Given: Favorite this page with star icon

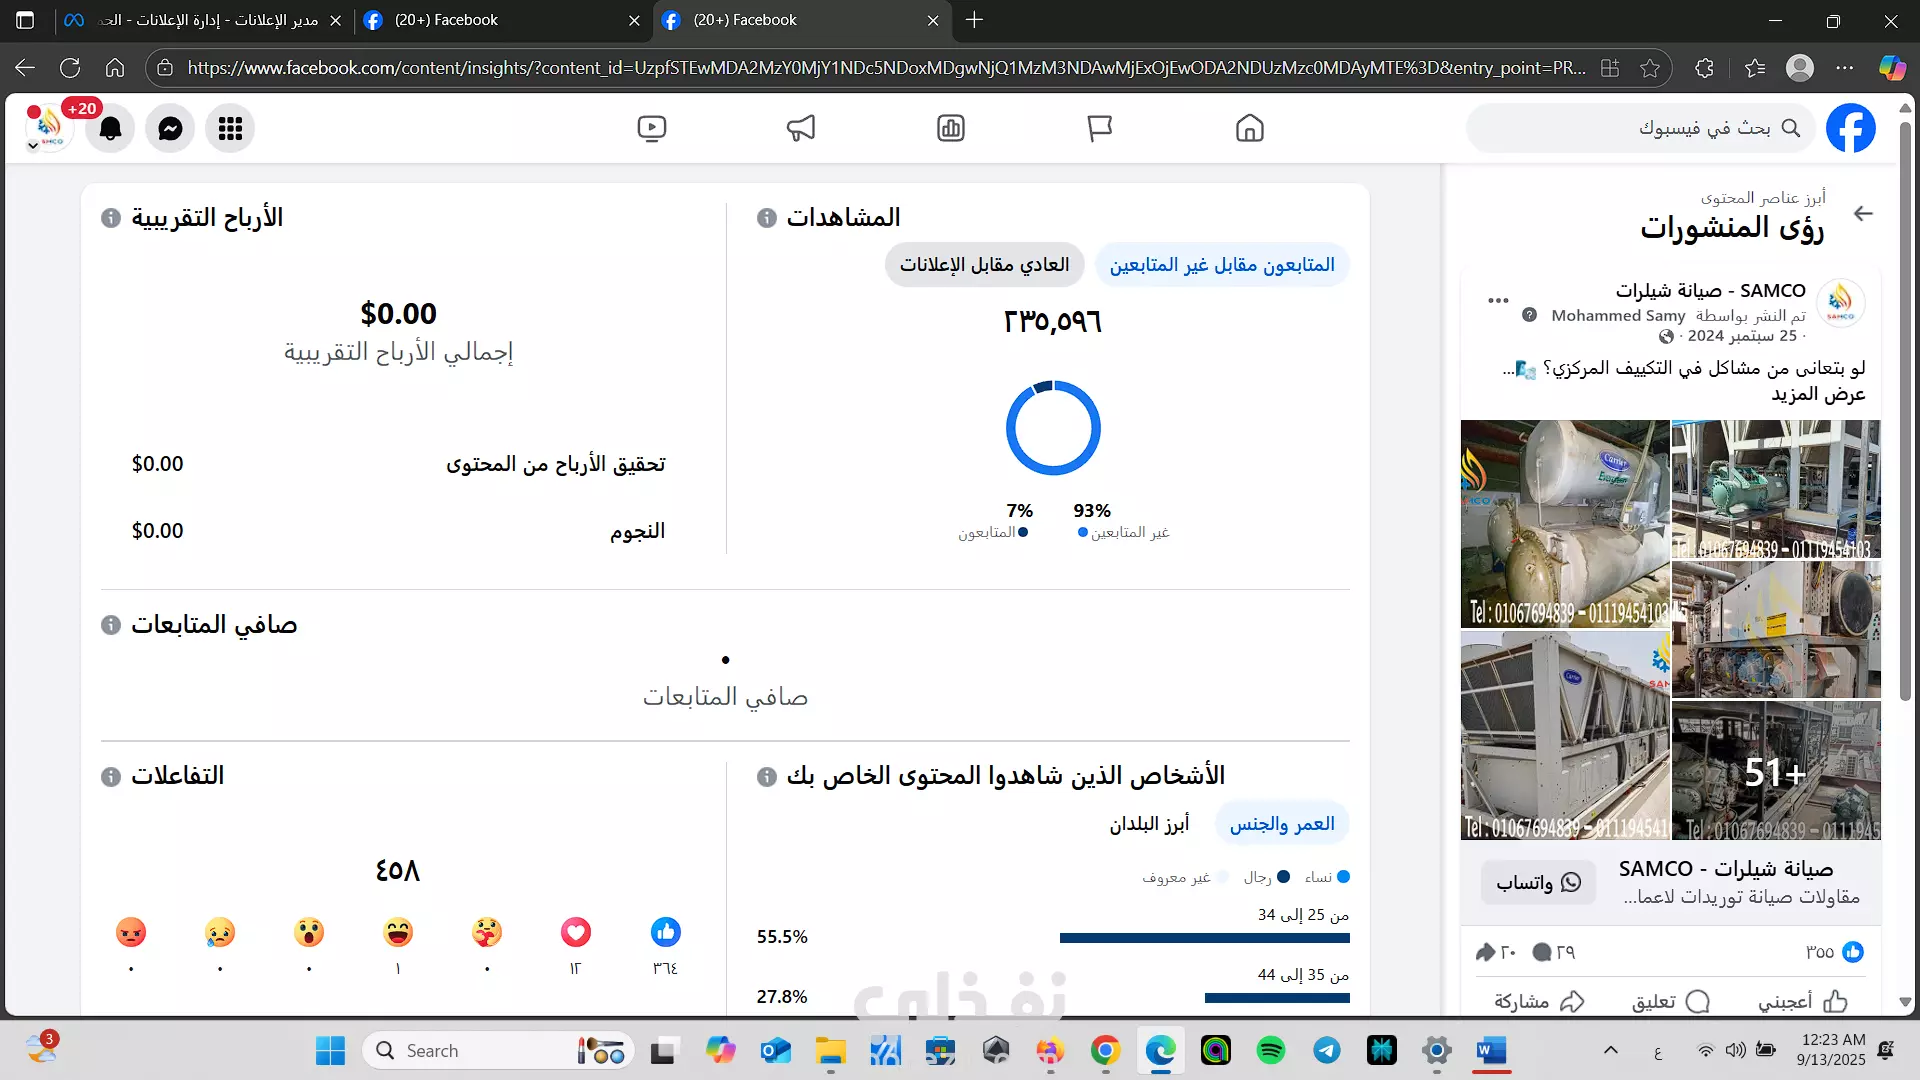Looking at the screenshot, I should 1650,68.
